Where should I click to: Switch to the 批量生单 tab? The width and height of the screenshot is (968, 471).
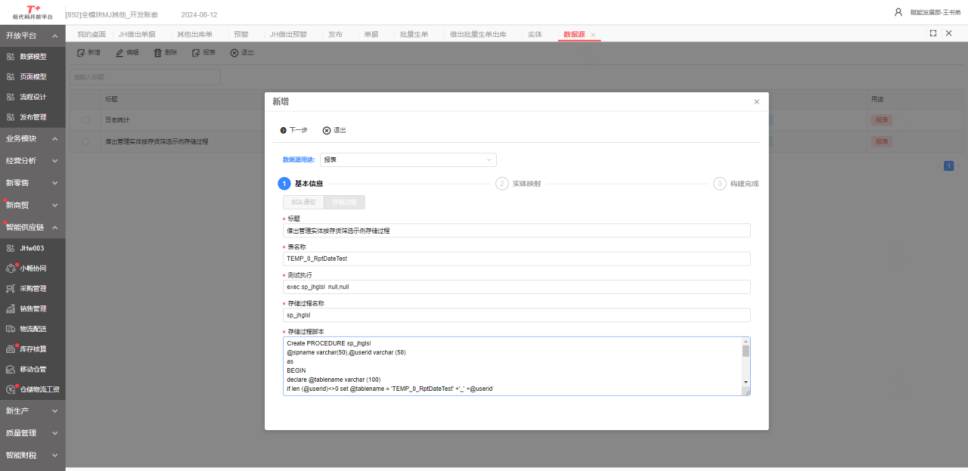click(414, 34)
